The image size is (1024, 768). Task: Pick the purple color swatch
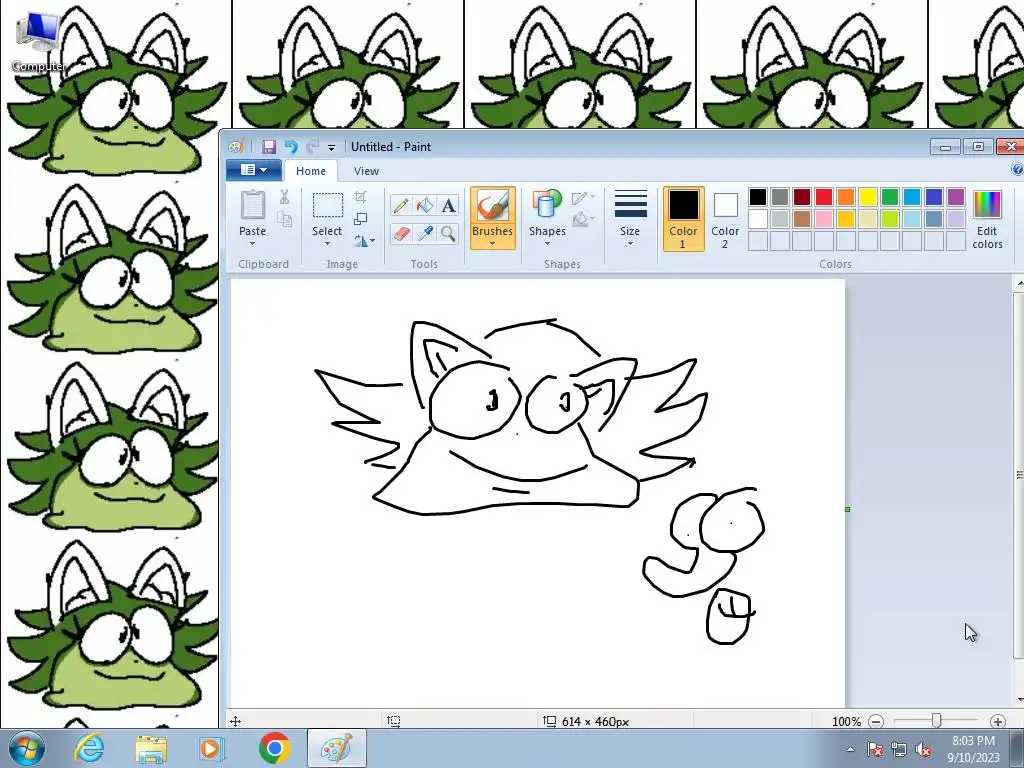[x=956, y=197]
